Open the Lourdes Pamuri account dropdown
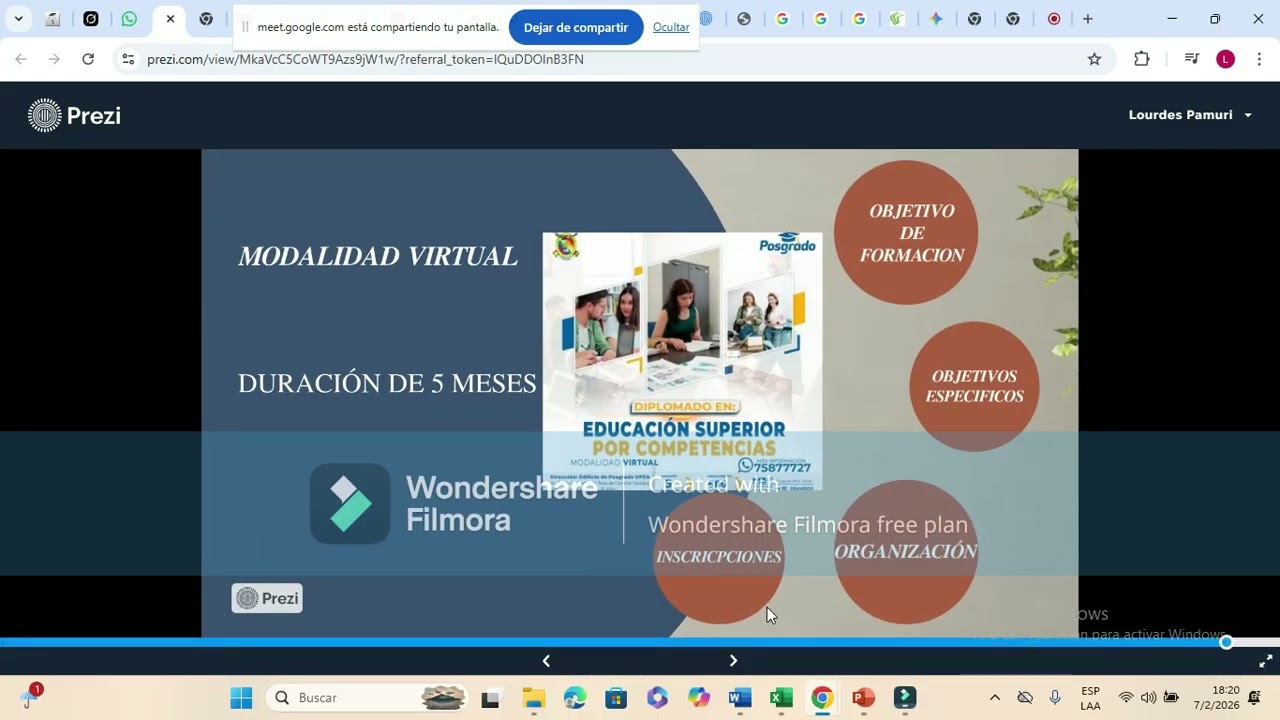Image resolution: width=1280 pixels, height=720 pixels. point(1190,115)
